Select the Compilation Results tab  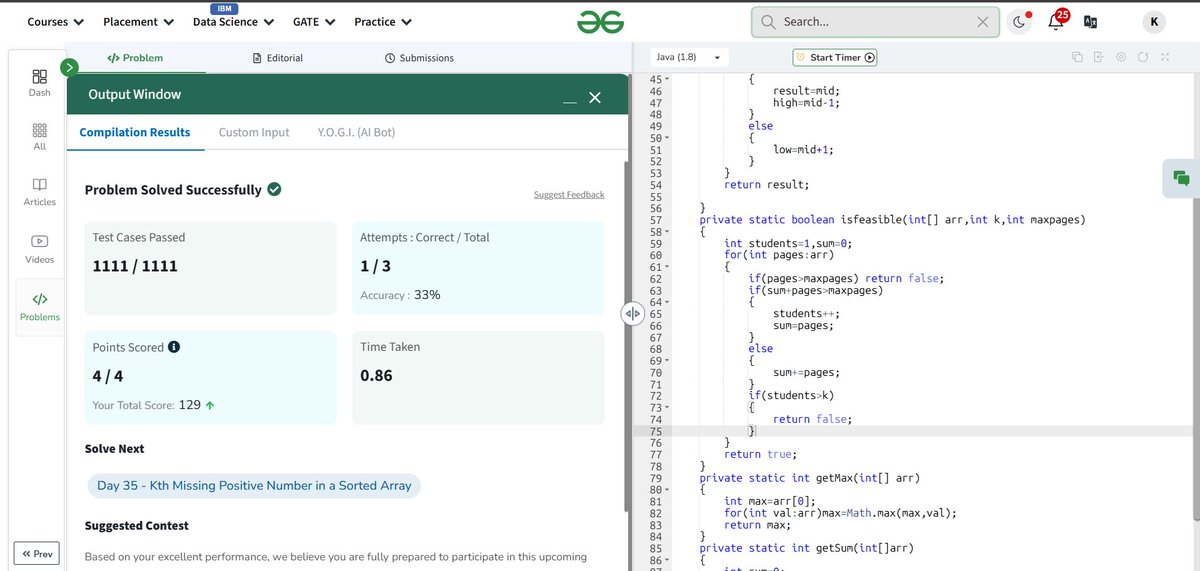[135, 132]
